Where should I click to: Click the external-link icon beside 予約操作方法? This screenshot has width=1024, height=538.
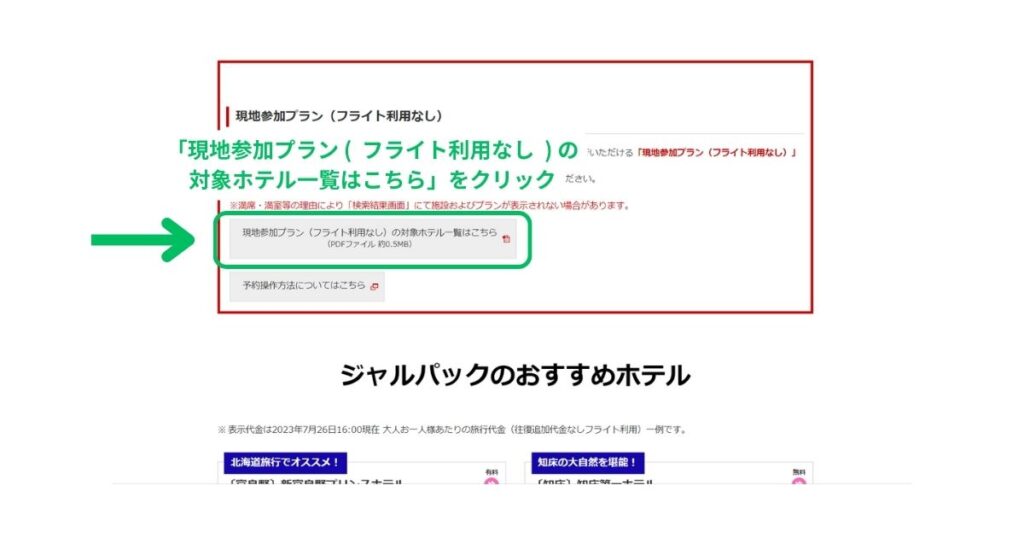pos(374,287)
